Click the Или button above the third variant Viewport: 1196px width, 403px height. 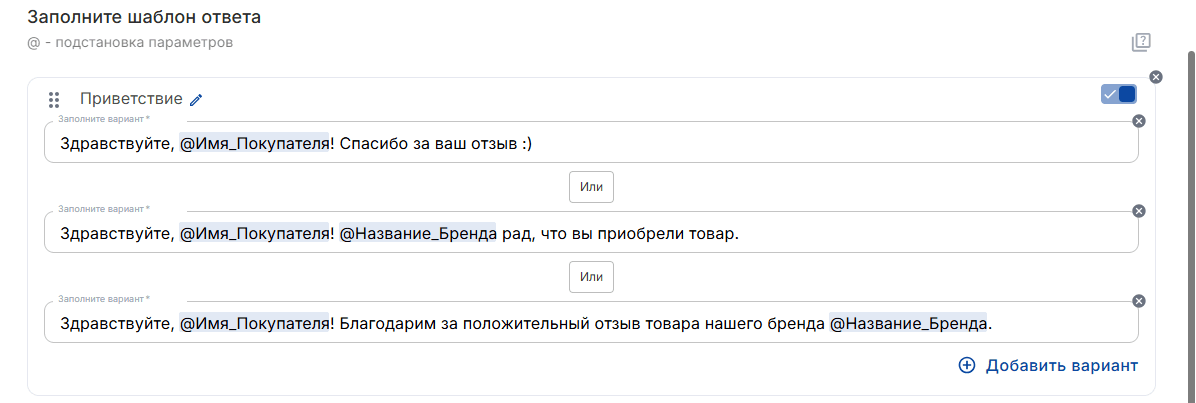click(x=591, y=278)
